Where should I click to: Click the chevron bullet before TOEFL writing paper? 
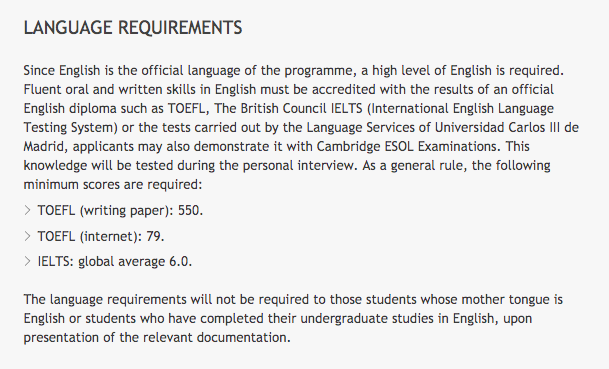click(27, 211)
